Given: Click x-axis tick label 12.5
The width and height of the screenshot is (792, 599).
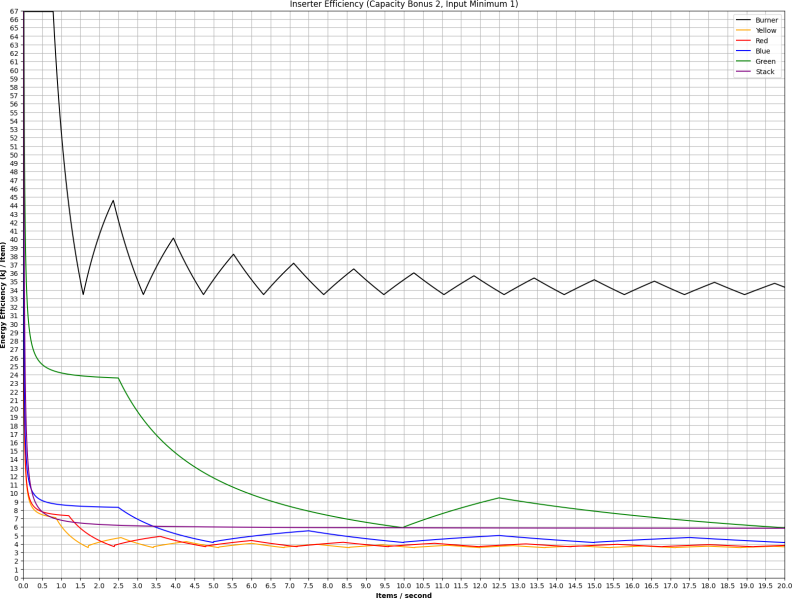Looking at the screenshot, I should pyautogui.click(x=499, y=586).
